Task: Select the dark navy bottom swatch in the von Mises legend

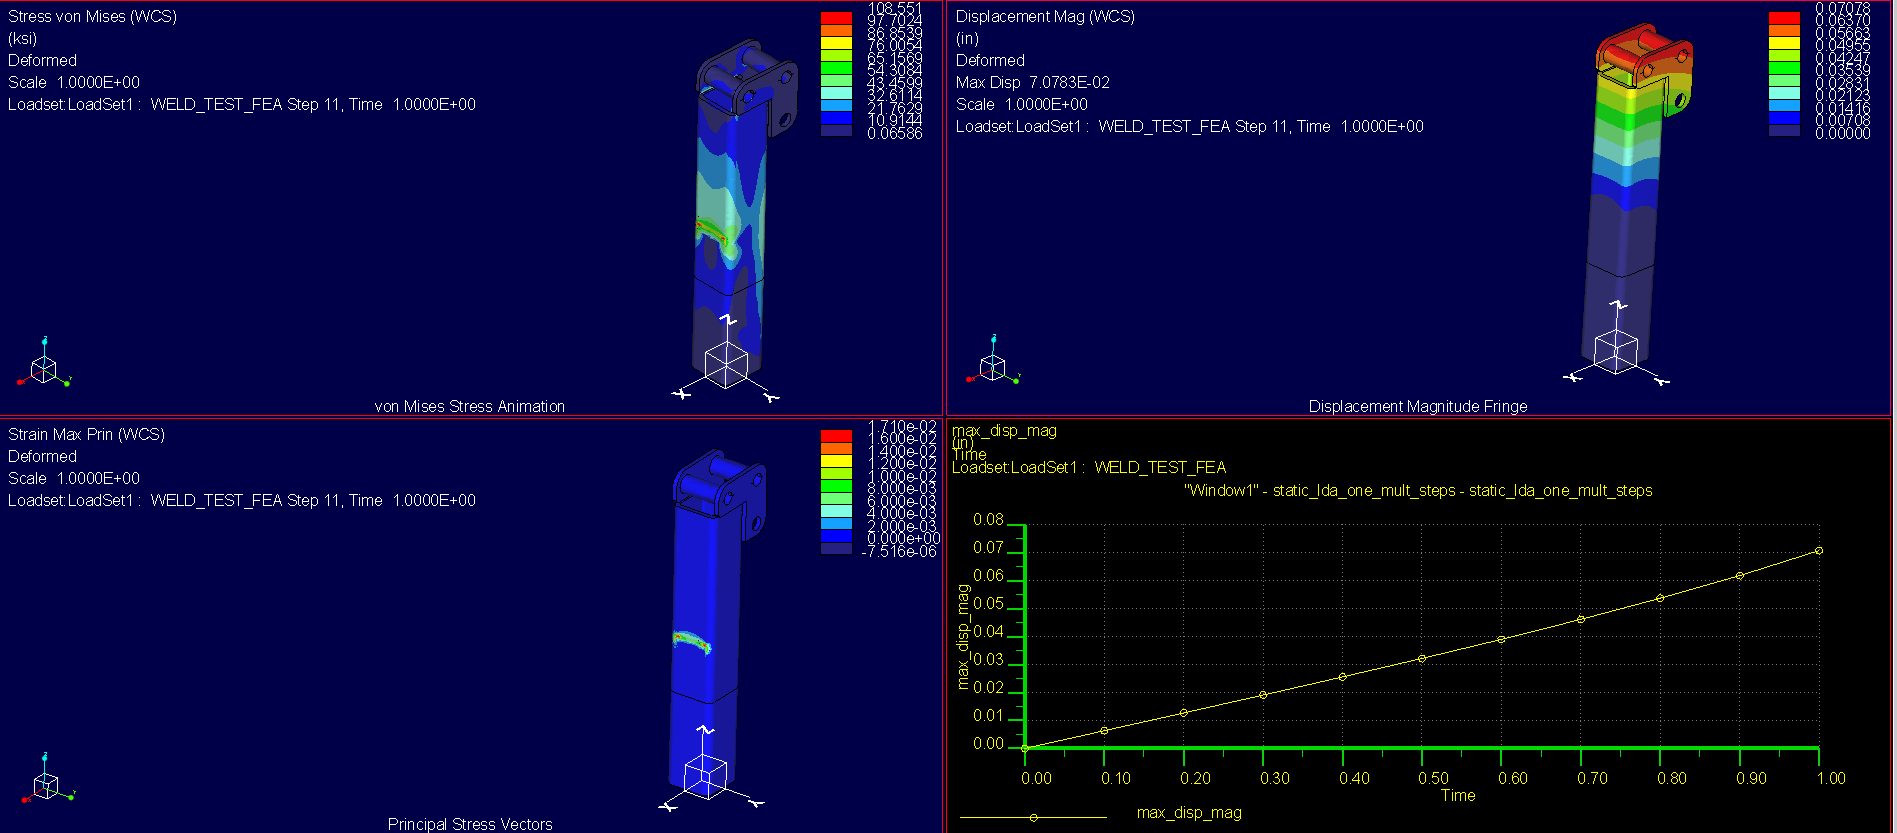Action: coord(836,130)
